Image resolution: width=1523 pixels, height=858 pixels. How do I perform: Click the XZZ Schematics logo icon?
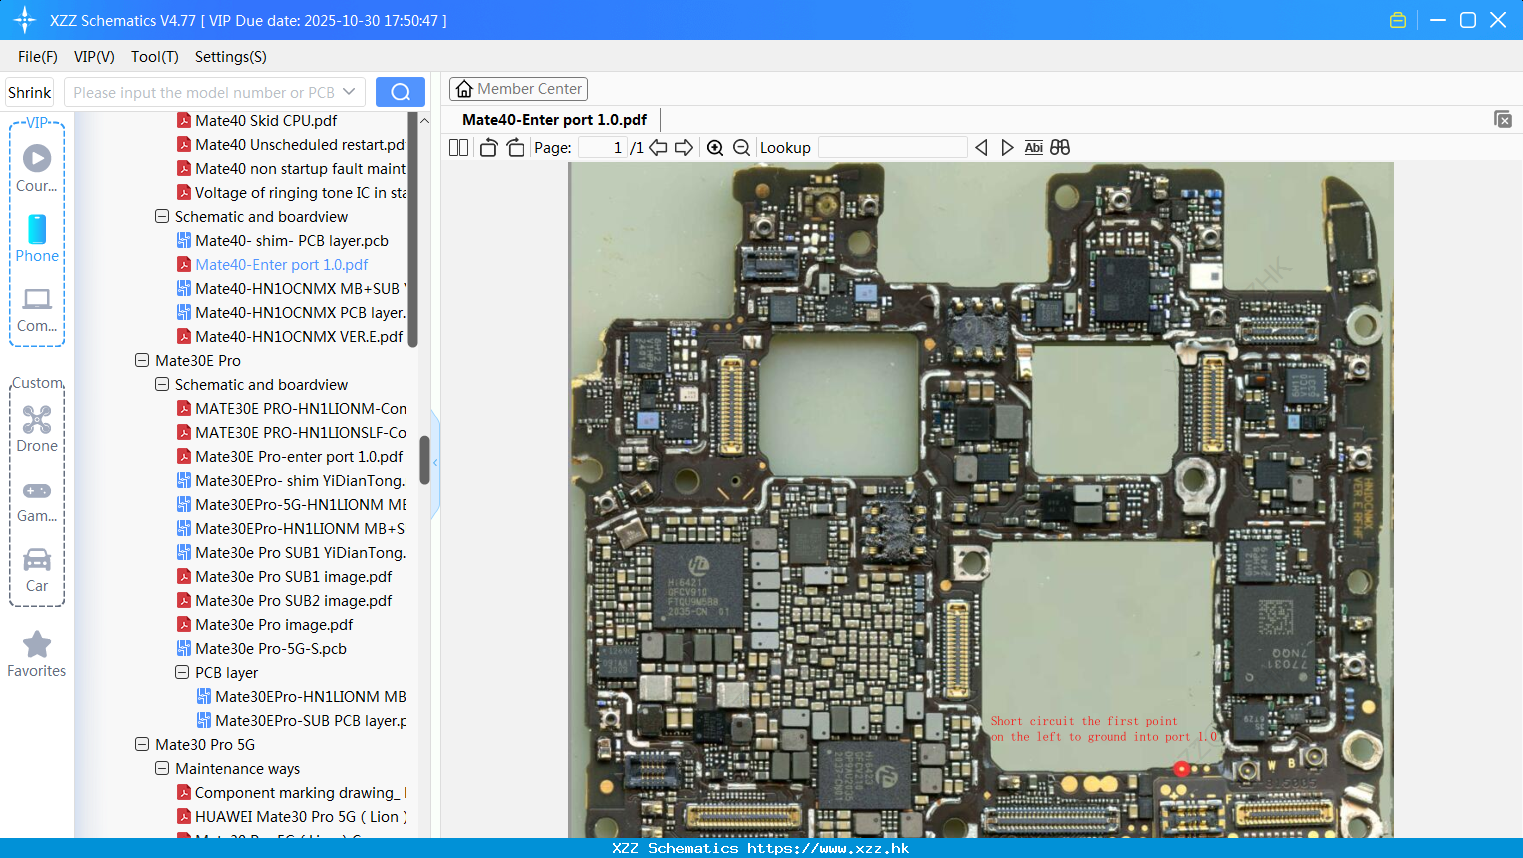[x=25, y=20]
